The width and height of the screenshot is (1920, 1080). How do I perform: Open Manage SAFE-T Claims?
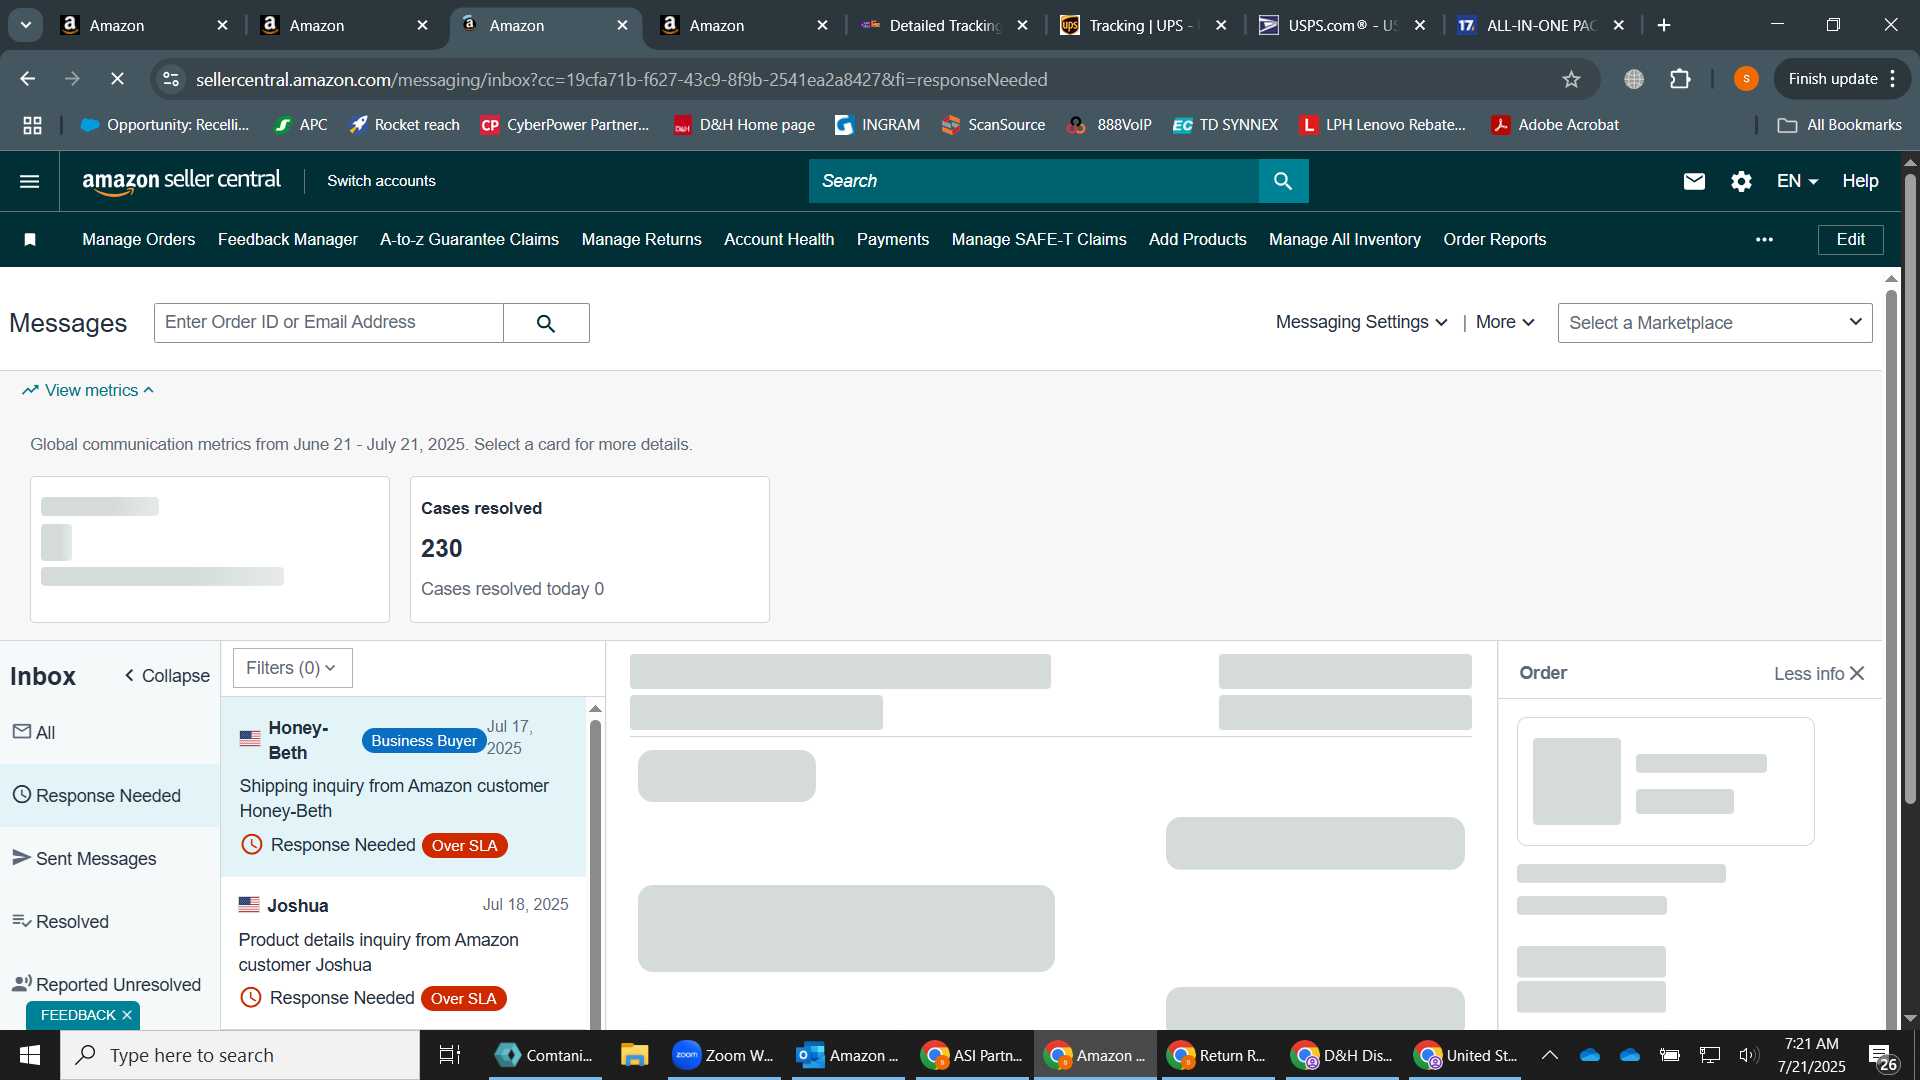click(x=1039, y=239)
